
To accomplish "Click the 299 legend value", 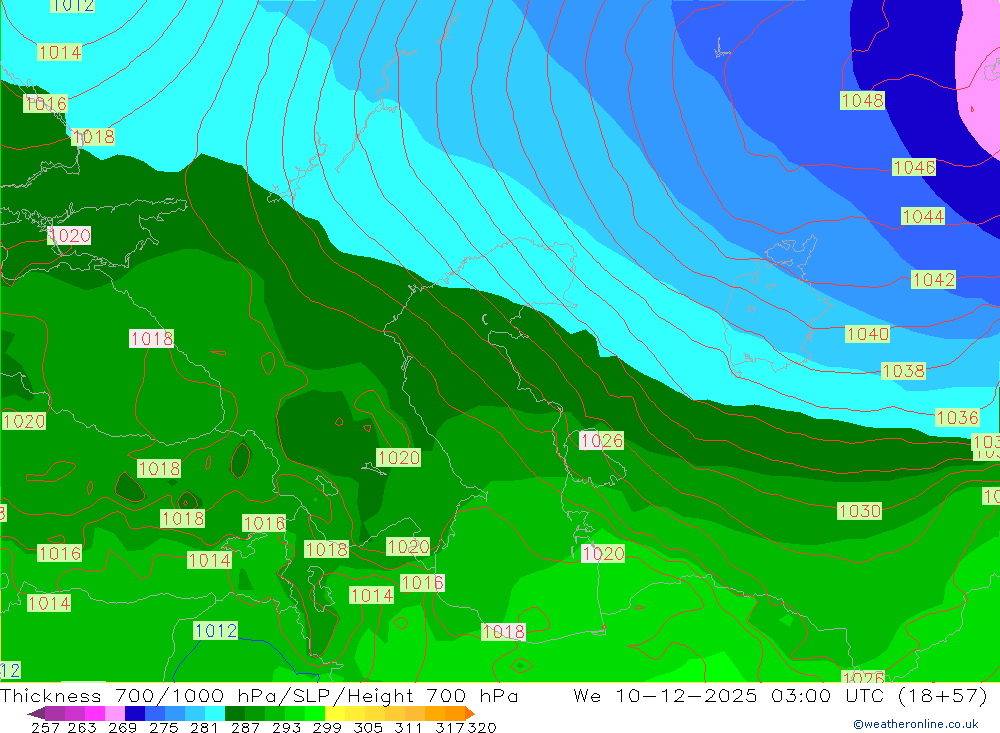I will (x=327, y=727).
